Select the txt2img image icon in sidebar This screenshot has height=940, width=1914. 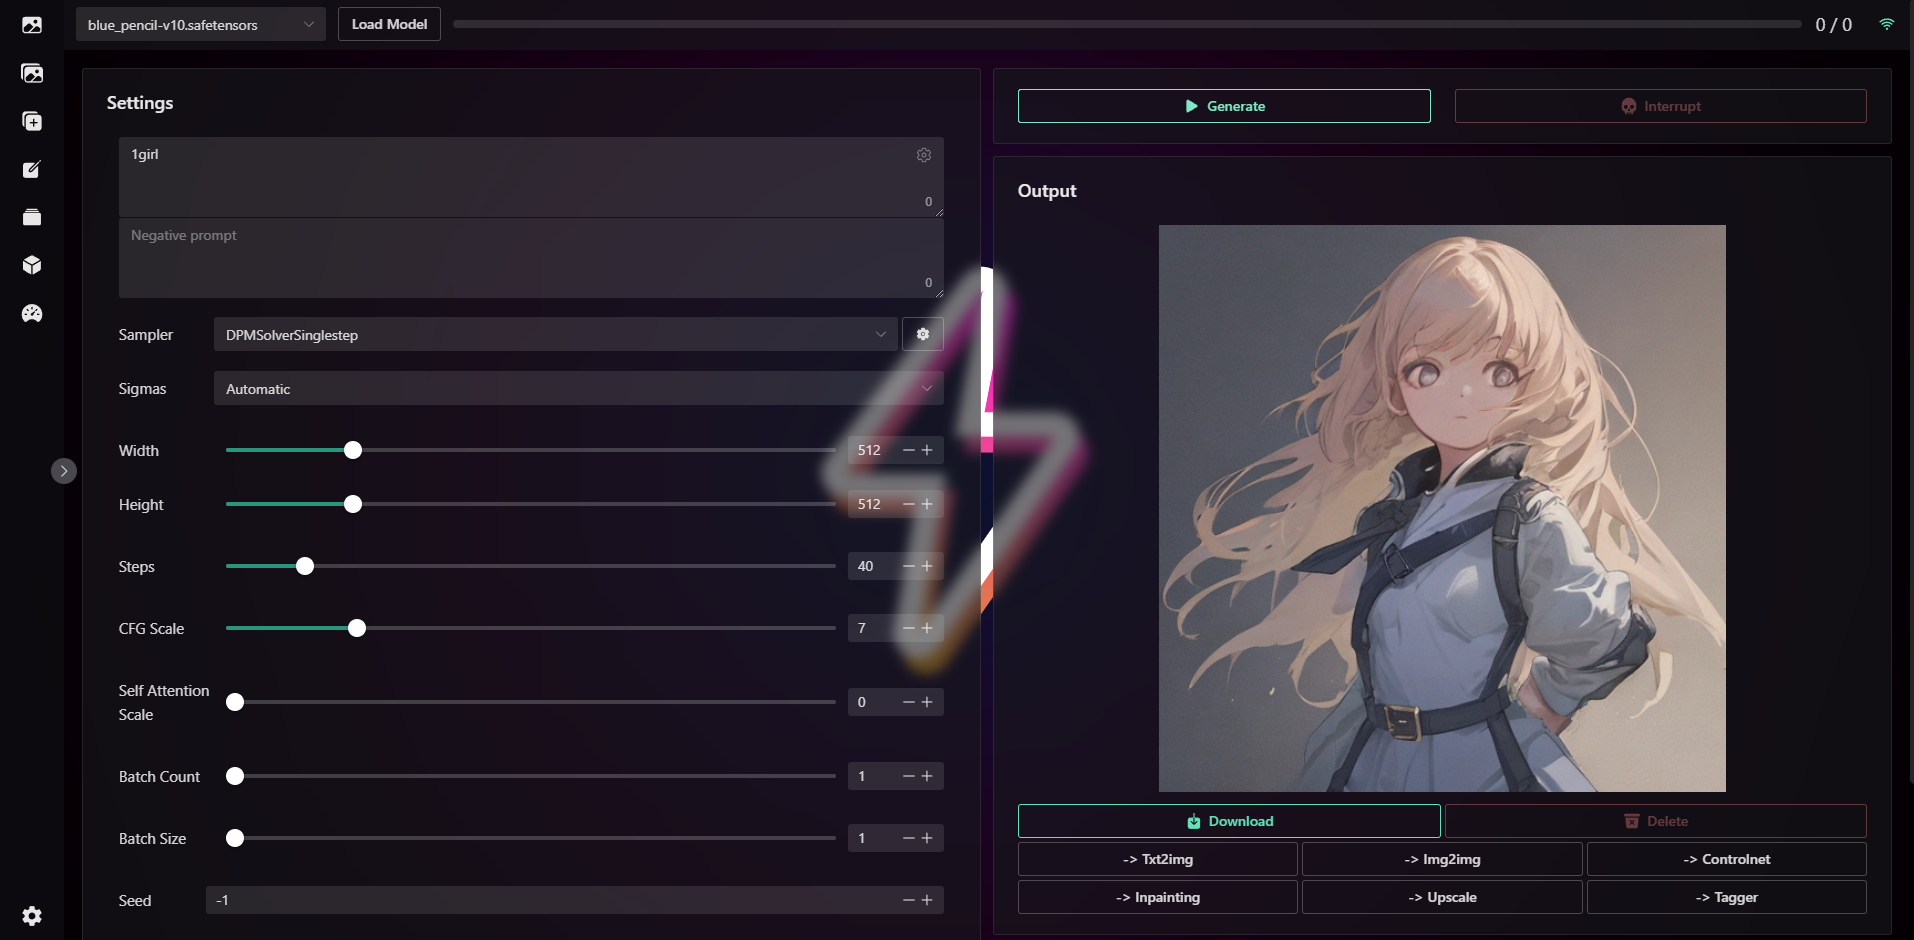[x=33, y=24]
